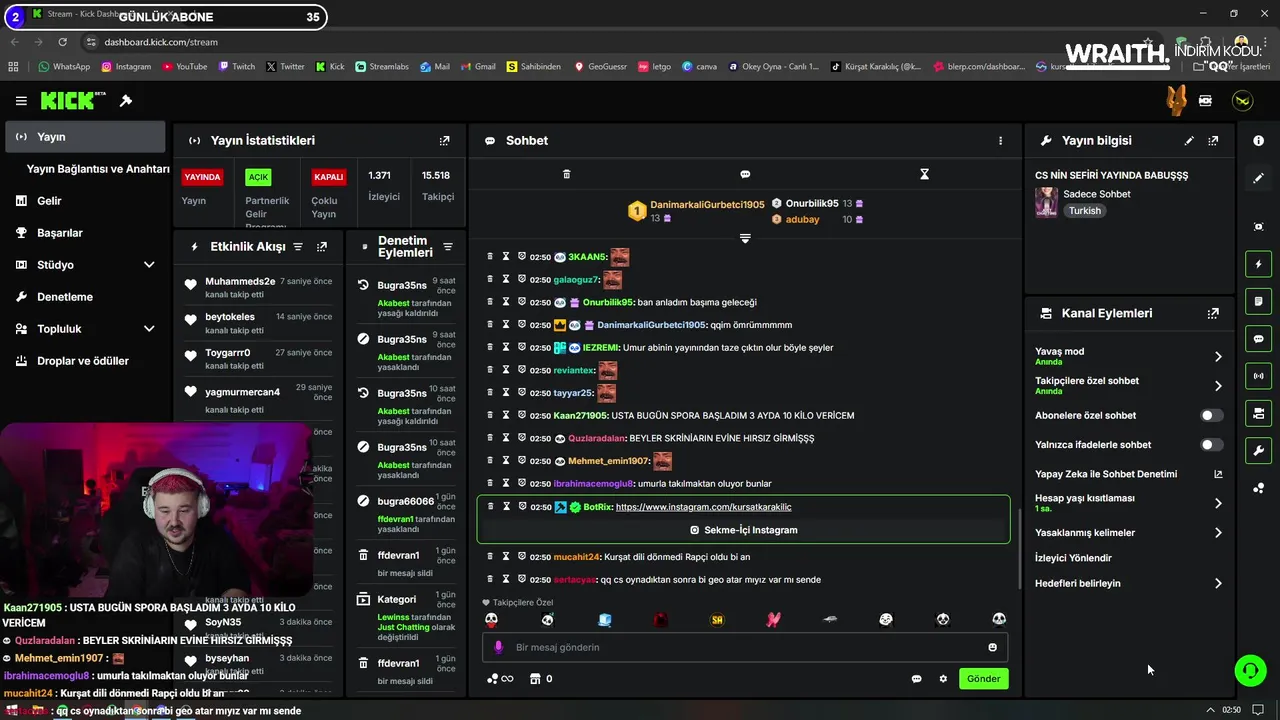Ban user Onurbilik95 with the shield icon
Image resolution: width=1280 pixels, height=720 pixels.
[x=522, y=302]
